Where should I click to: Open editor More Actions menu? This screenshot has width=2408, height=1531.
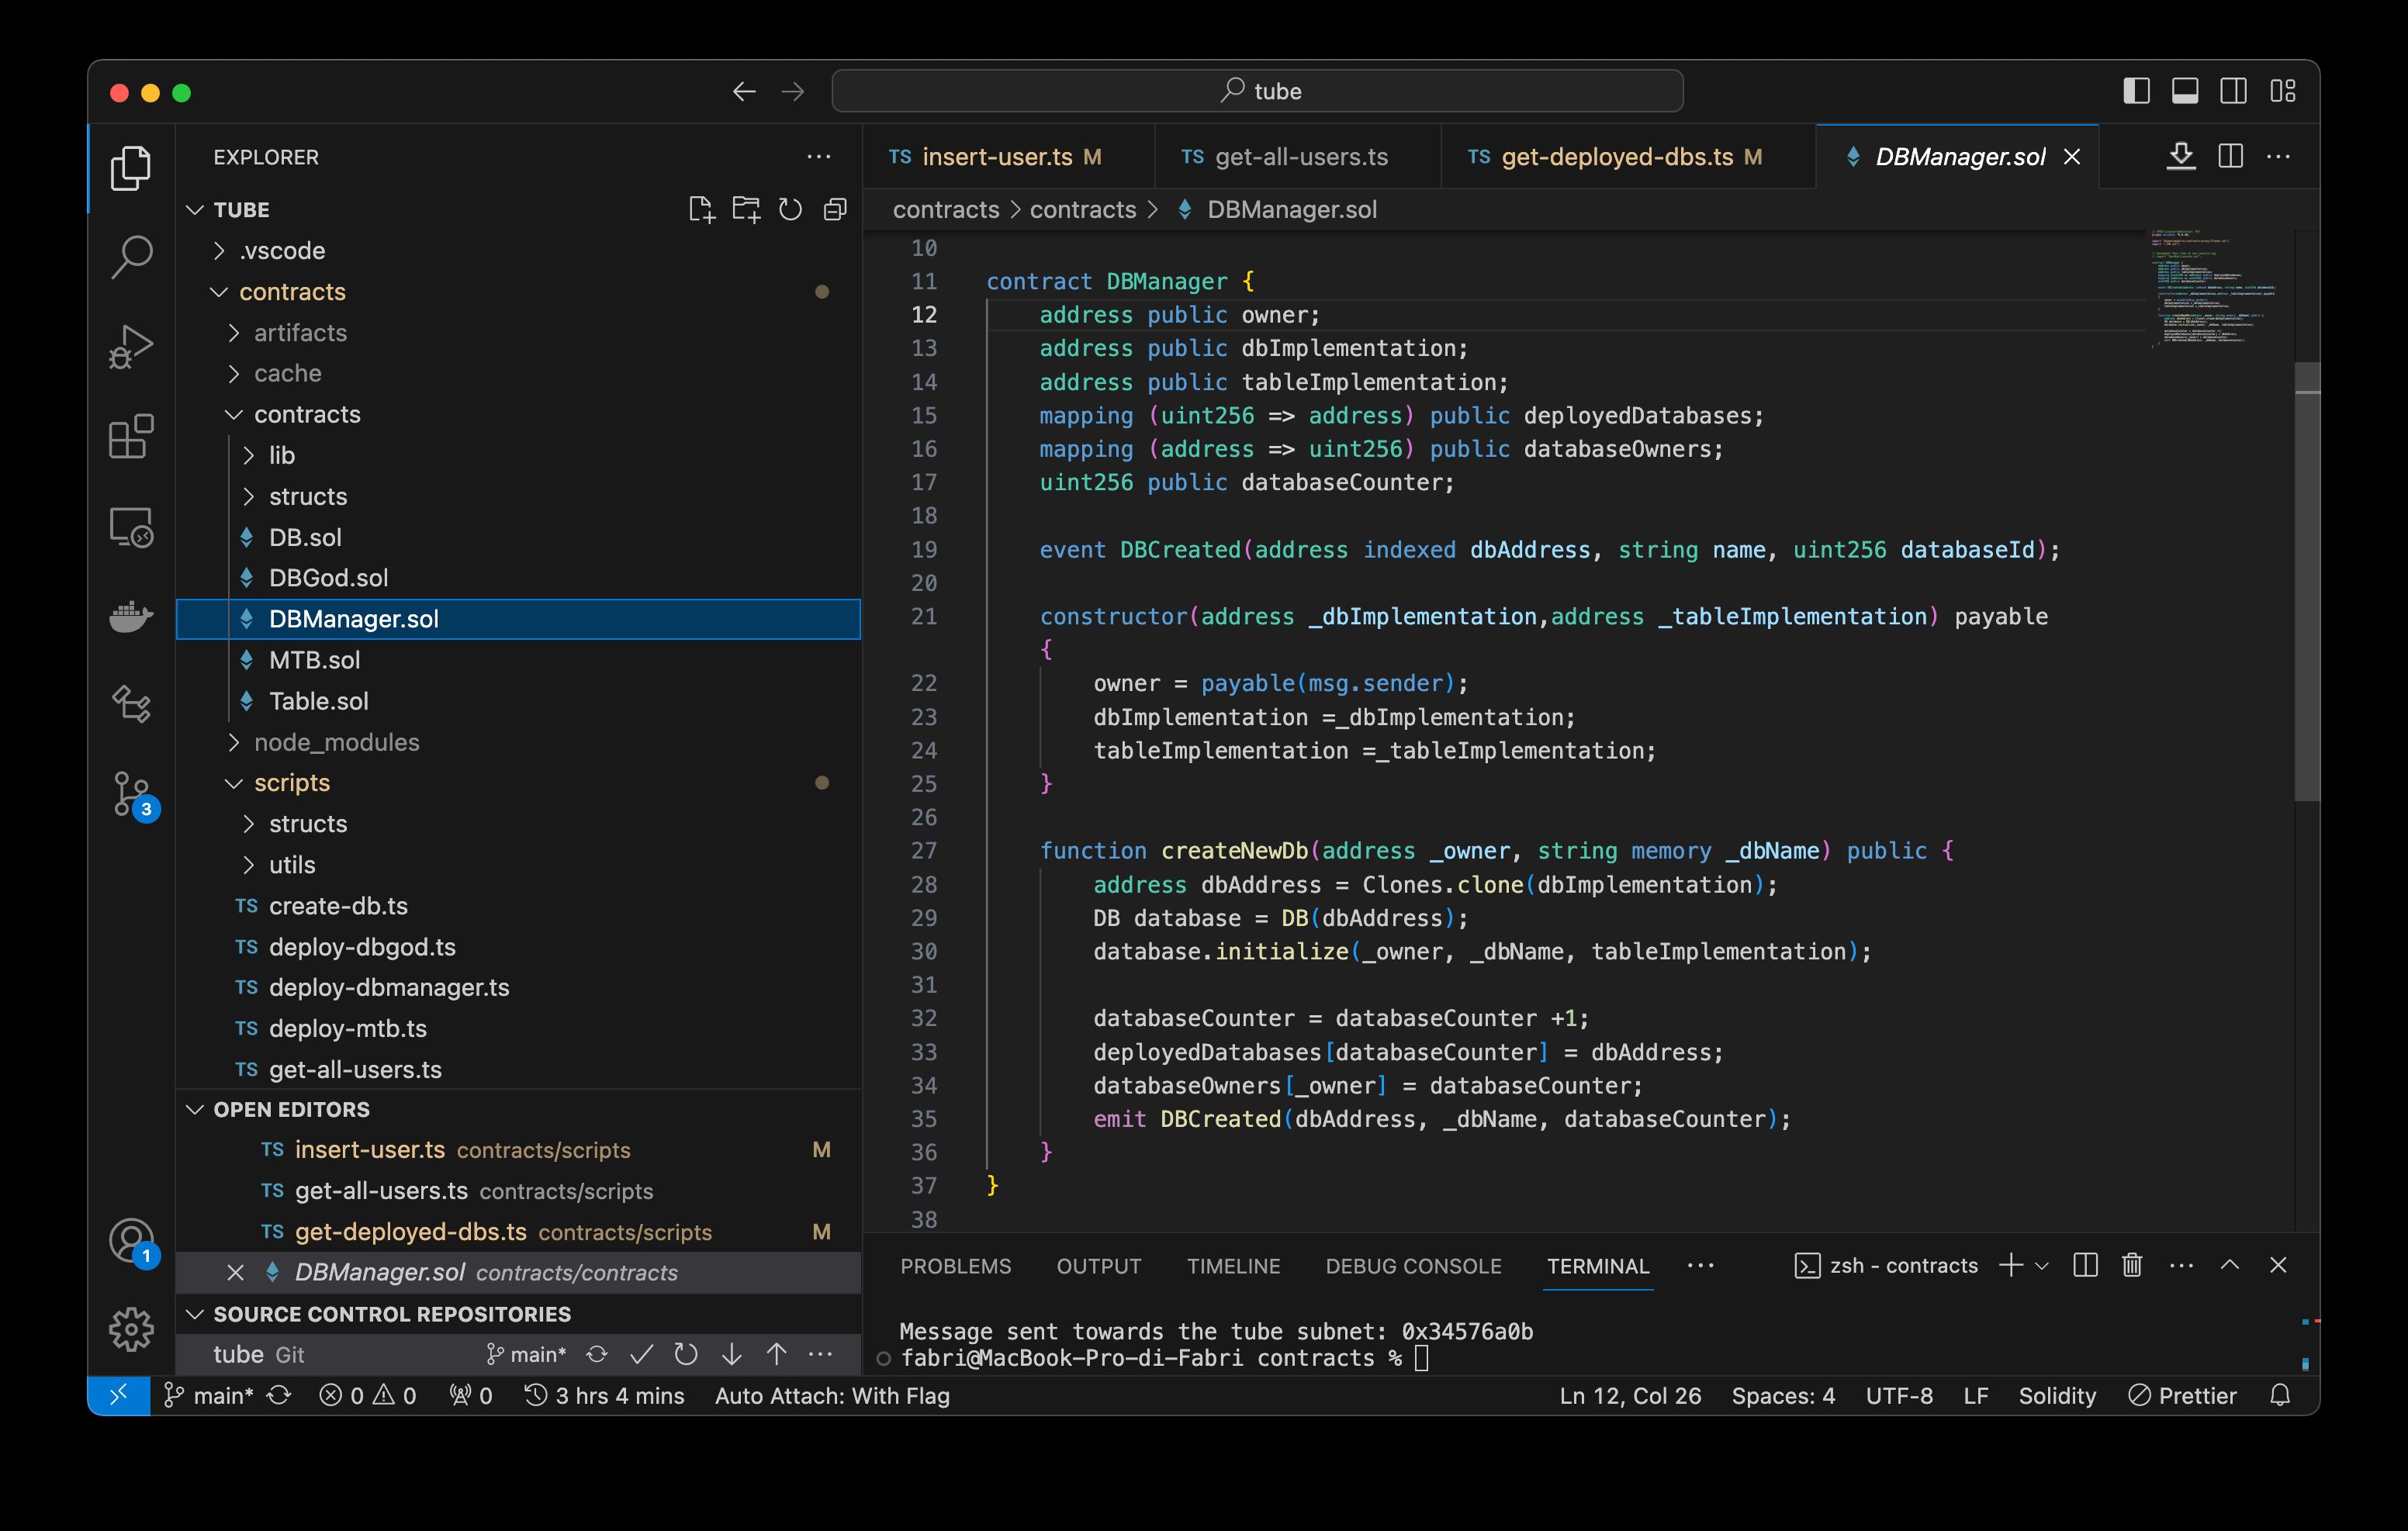click(x=2278, y=156)
